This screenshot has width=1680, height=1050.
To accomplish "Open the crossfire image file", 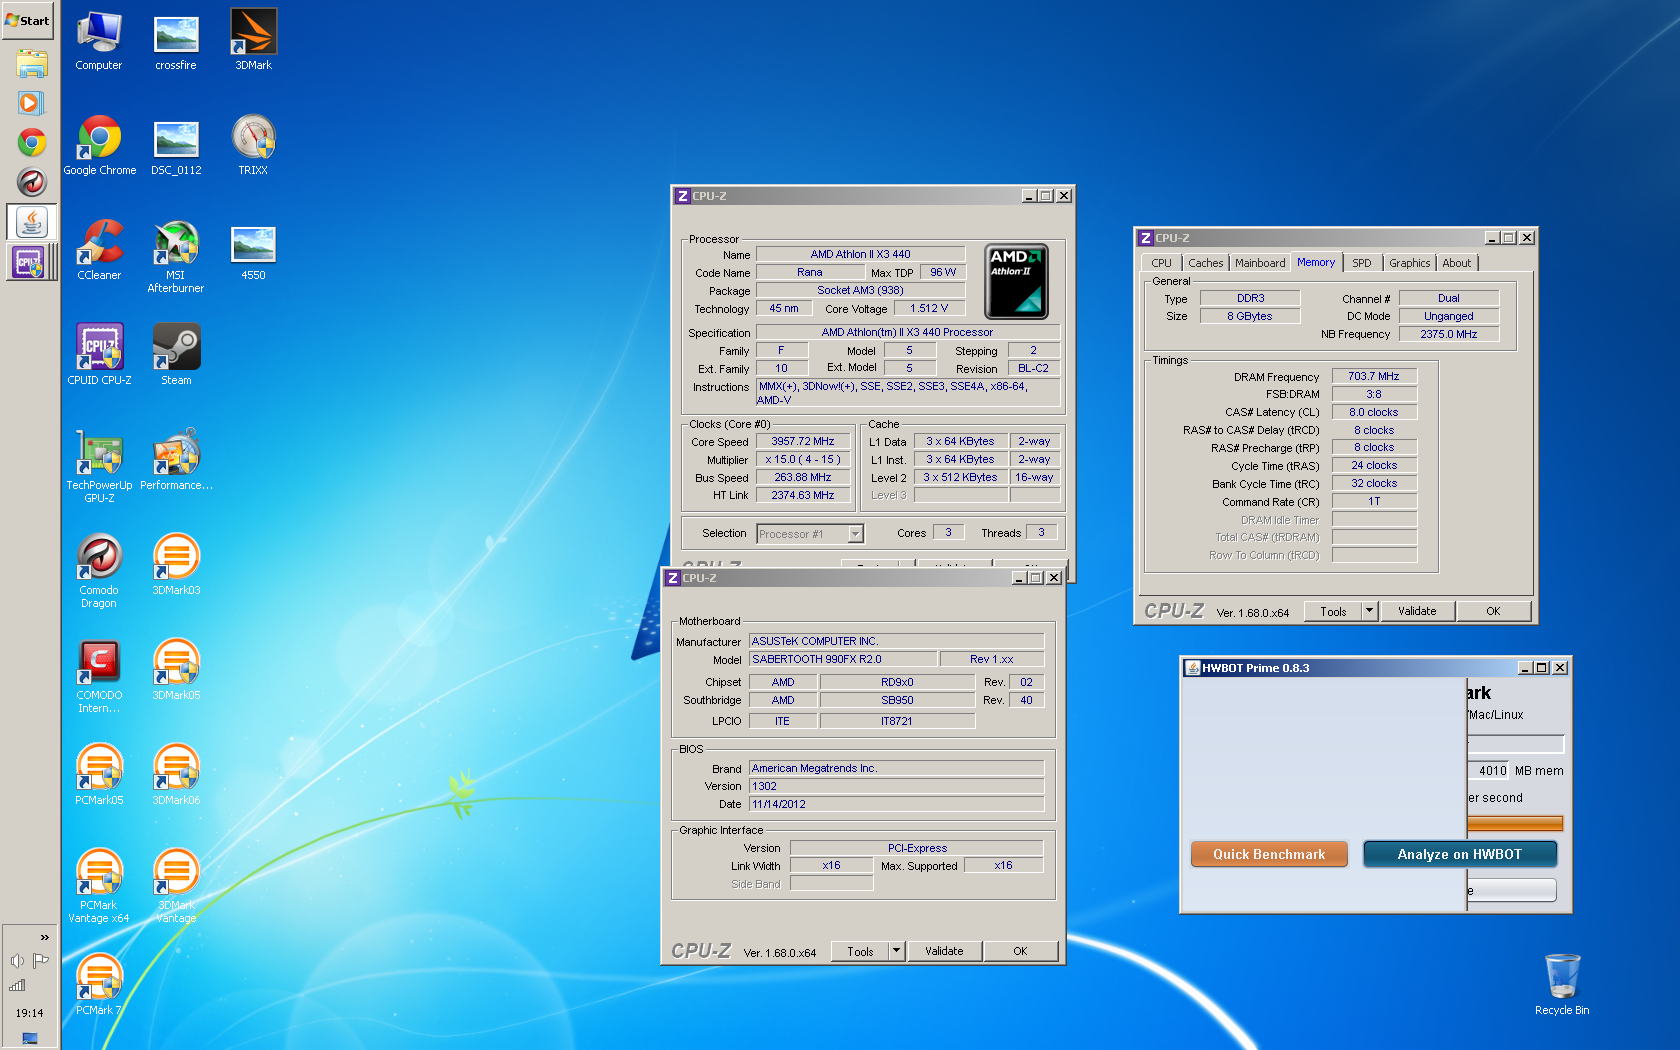I will (x=176, y=42).
